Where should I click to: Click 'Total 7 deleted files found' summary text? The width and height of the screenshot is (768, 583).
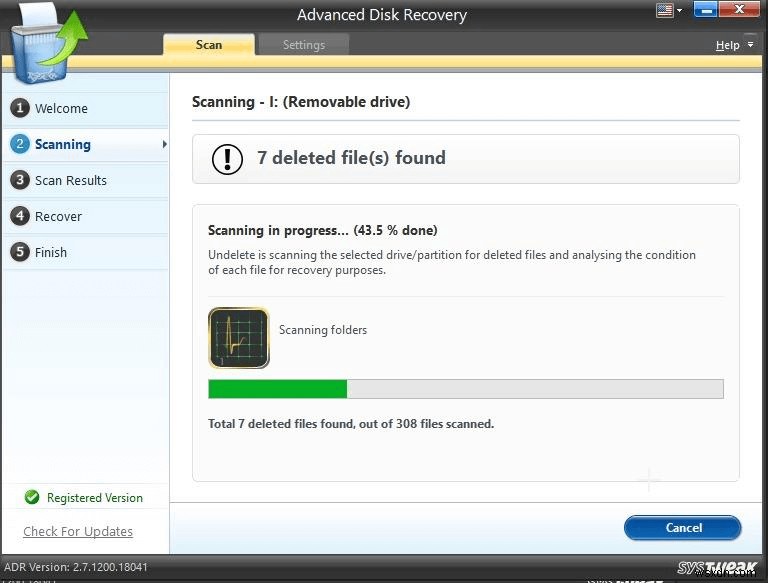[x=351, y=424]
